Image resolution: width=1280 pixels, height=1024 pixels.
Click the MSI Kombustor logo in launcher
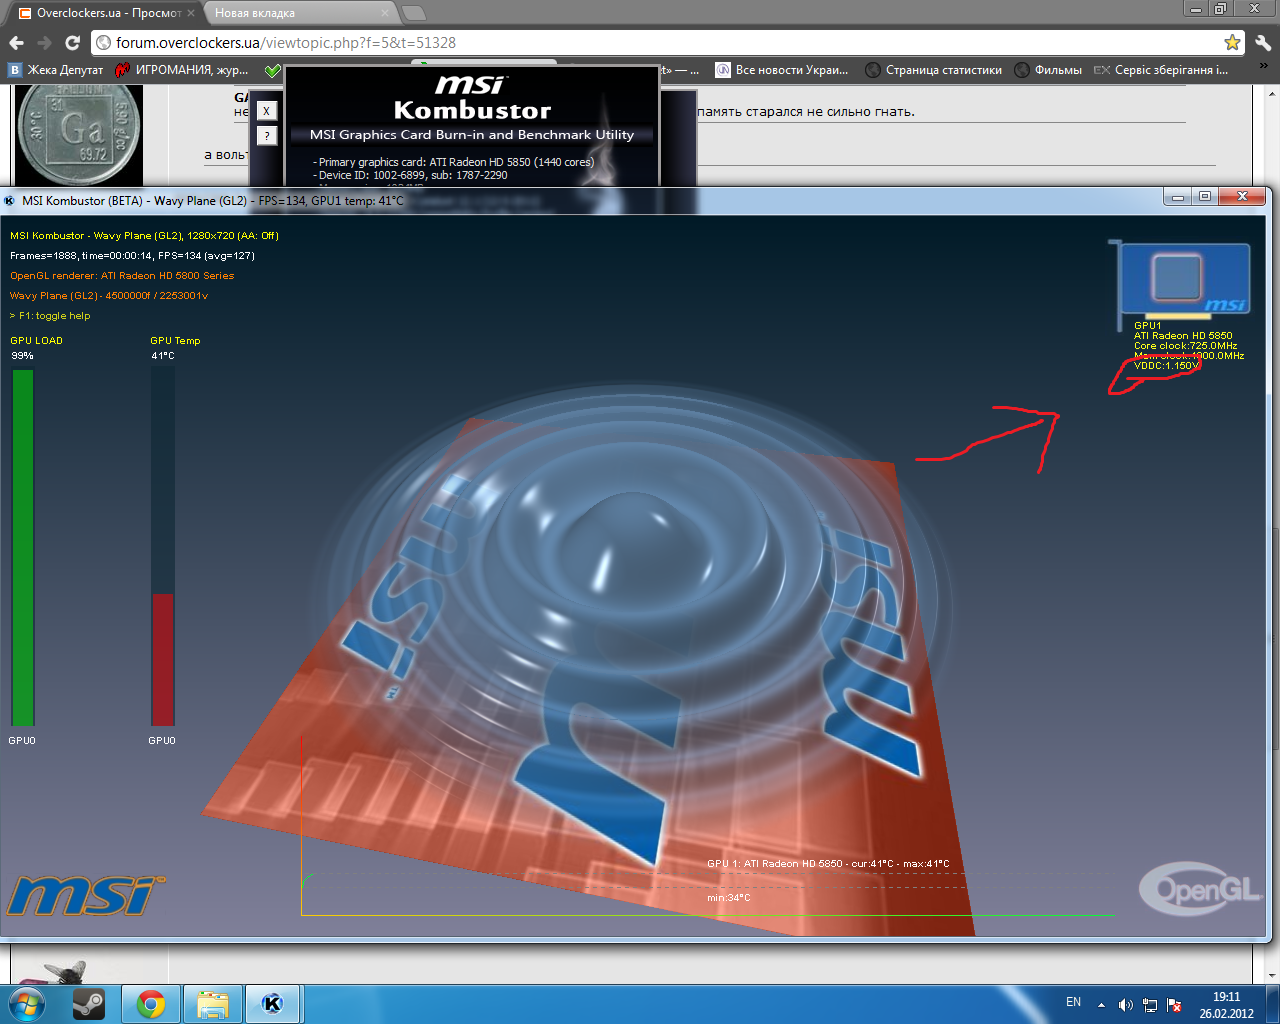pos(472,98)
